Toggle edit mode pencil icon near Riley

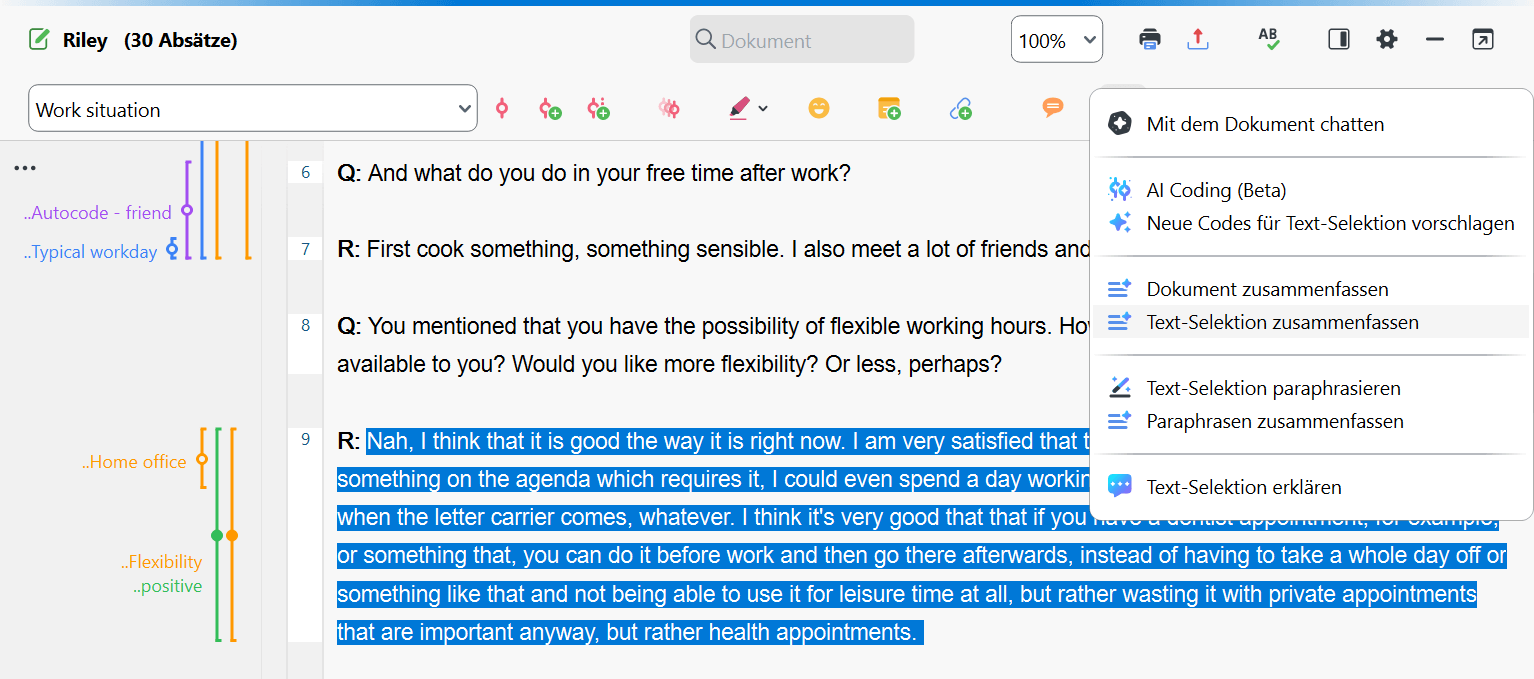coord(39,40)
